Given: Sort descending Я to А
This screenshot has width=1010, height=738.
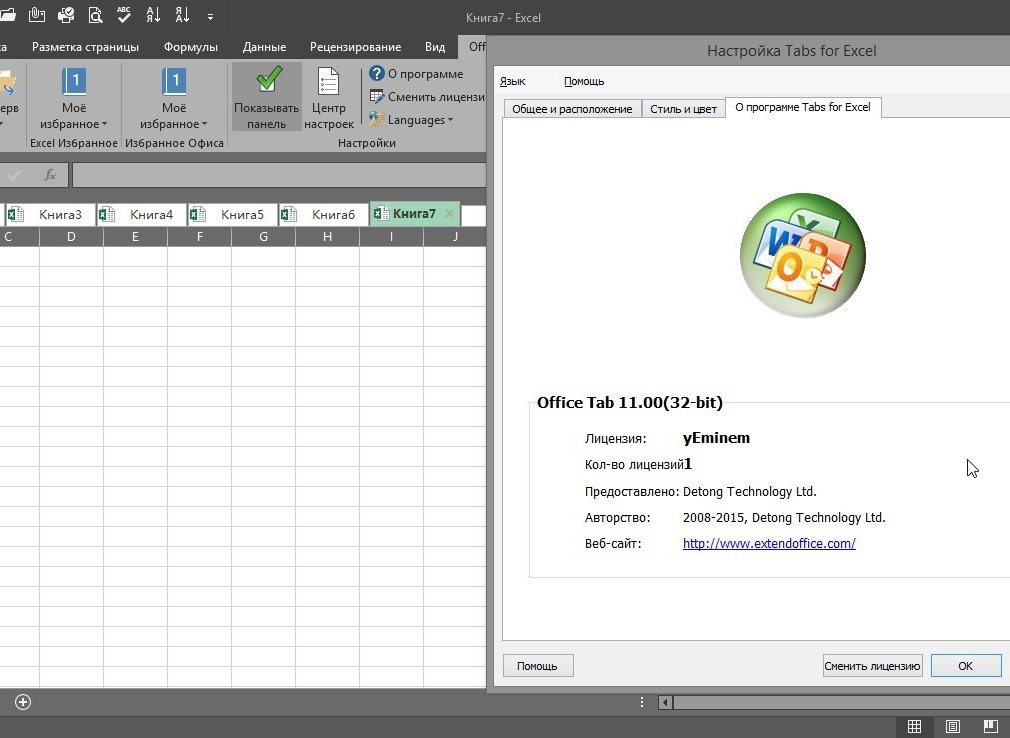Looking at the screenshot, I should coord(182,15).
